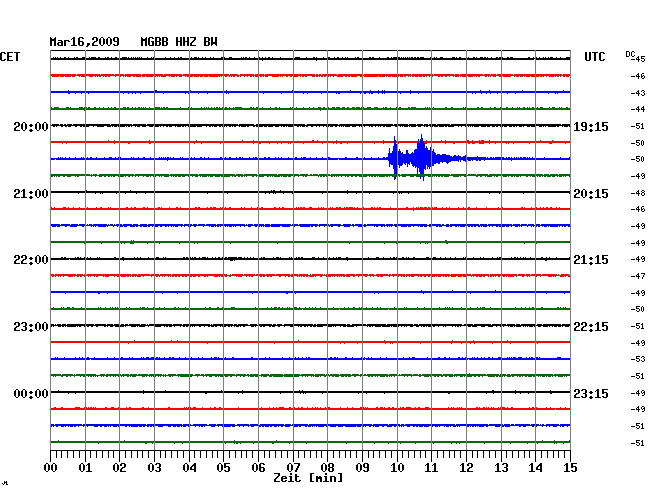Click the DC value -53

pyautogui.click(x=638, y=359)
